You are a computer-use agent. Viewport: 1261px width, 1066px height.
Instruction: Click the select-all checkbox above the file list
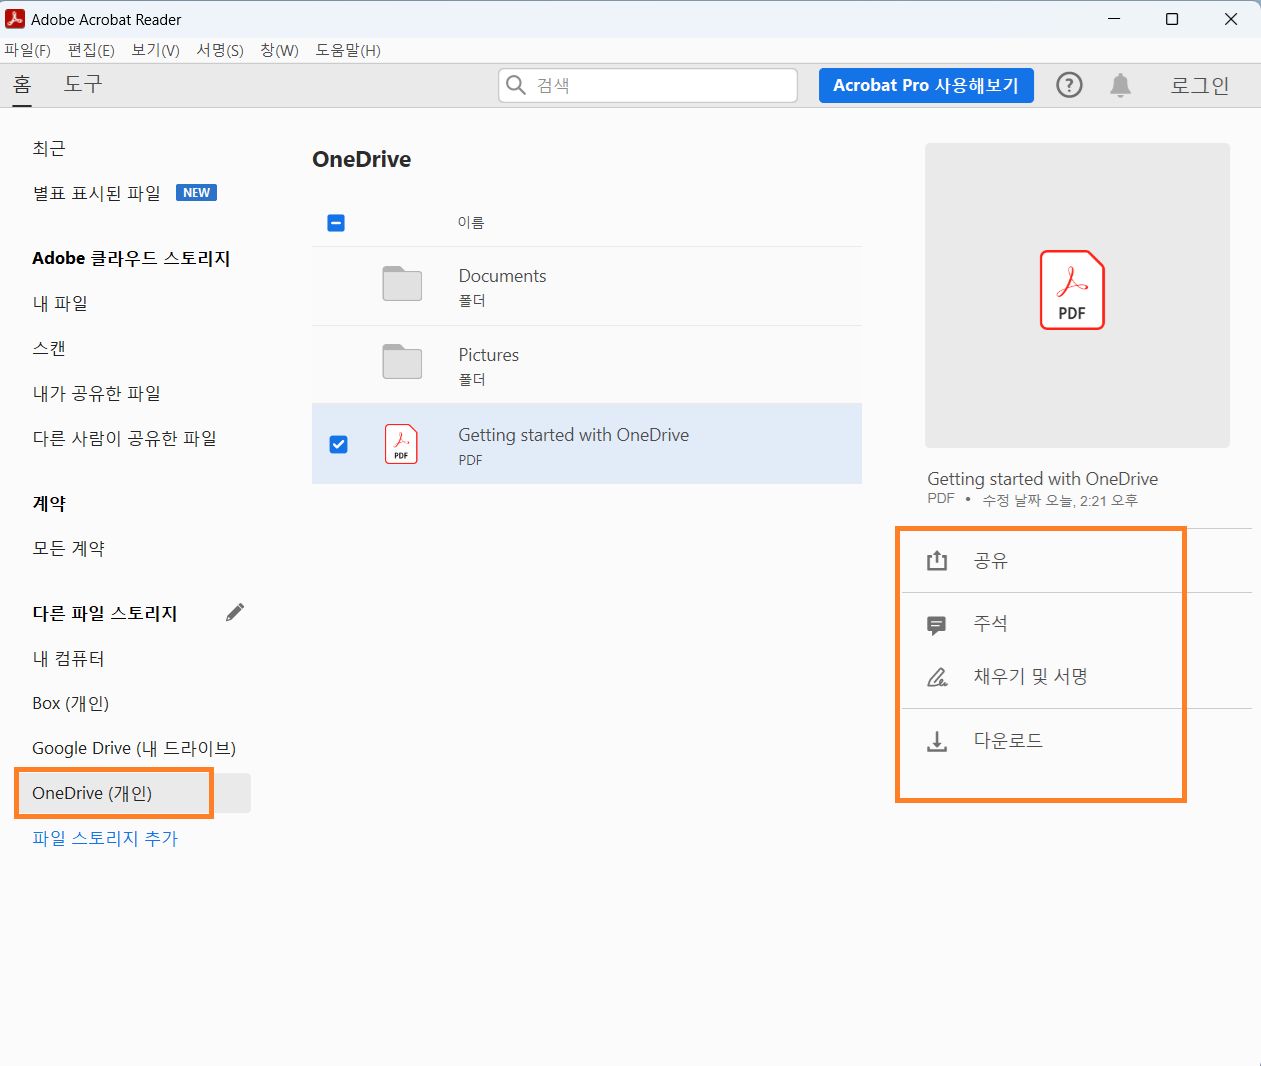335,222
